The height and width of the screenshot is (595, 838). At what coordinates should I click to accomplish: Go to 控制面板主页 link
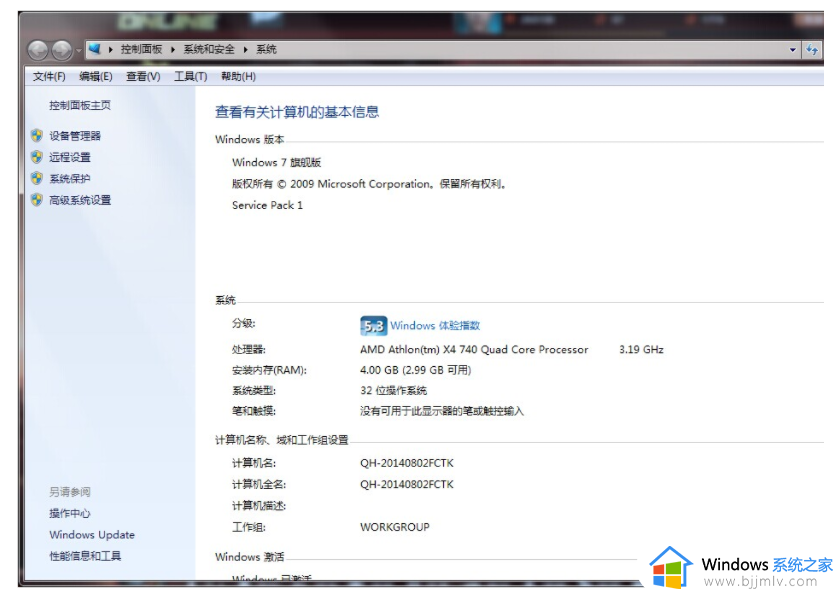(x=80, y=105)
